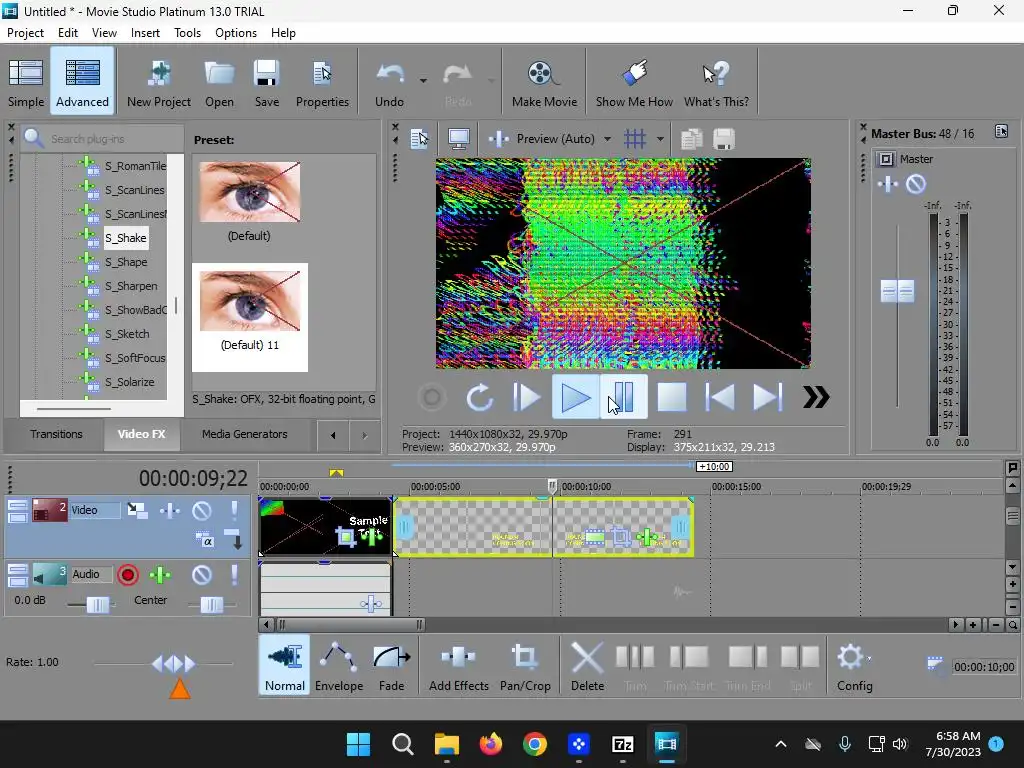This screenshot has width=1024, height=768.
Task: Create a New Project
Action: pos(159,82)
